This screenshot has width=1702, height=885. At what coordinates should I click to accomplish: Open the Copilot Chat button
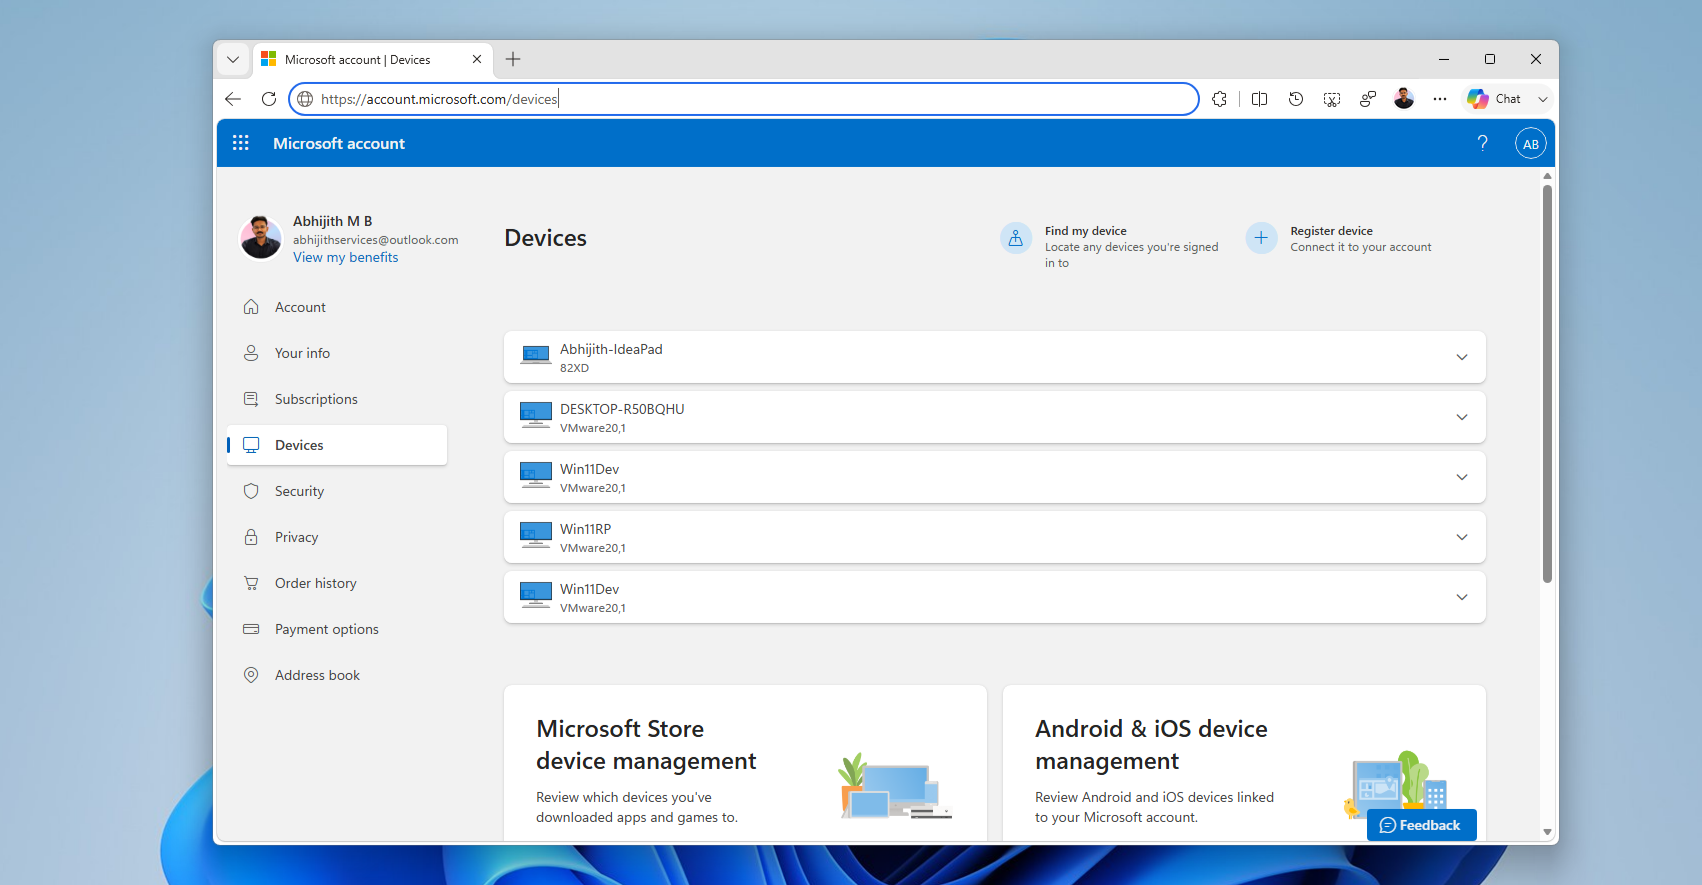pos(1495,99)
